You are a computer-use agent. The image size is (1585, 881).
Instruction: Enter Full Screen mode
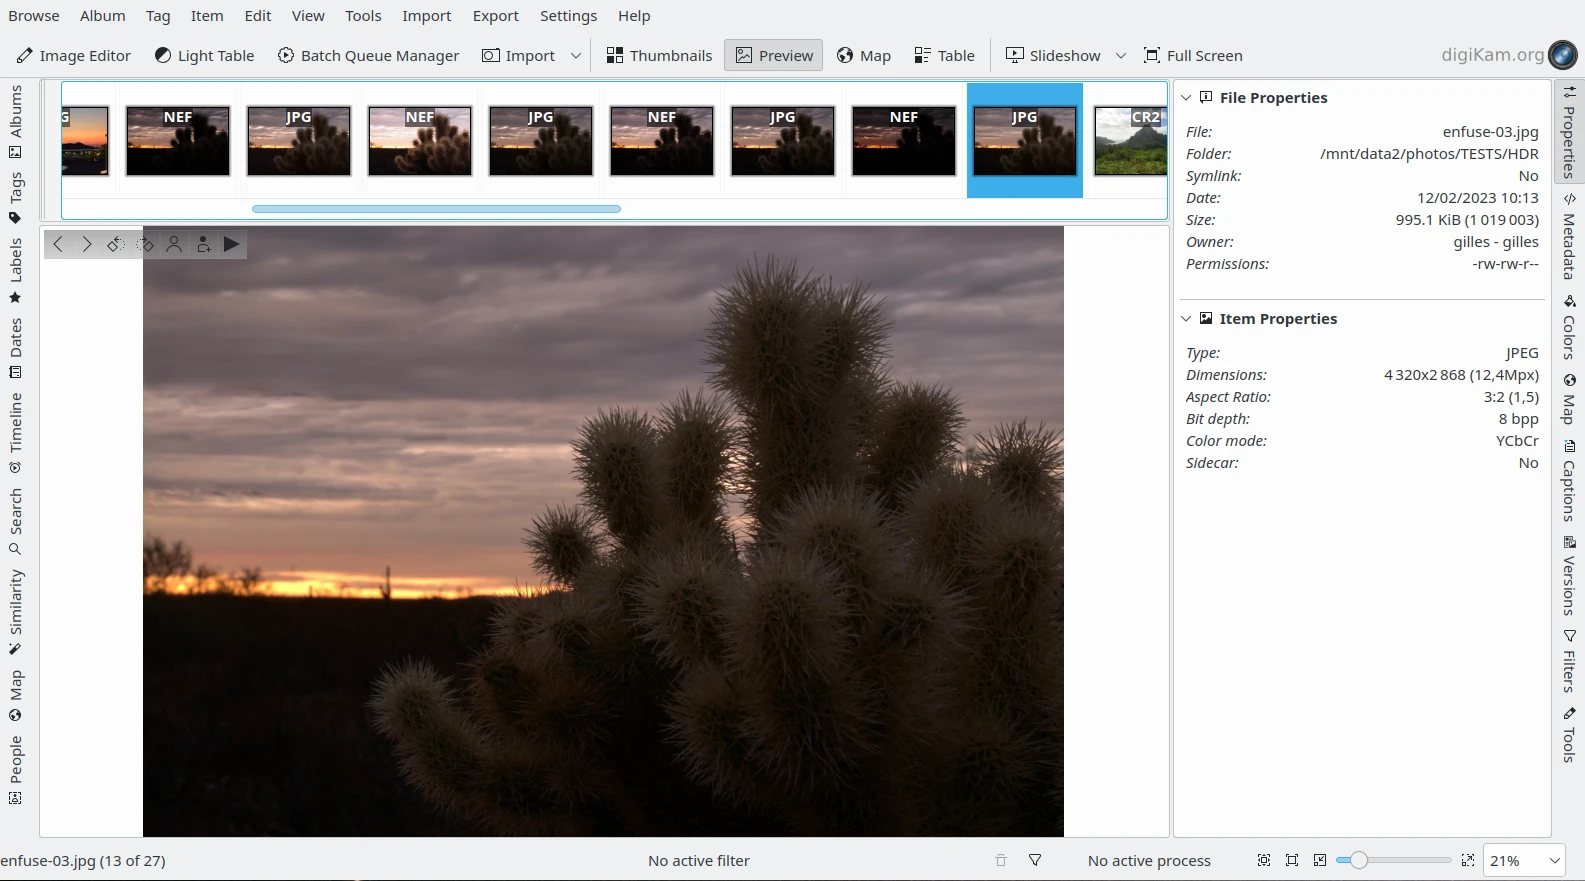1193,56
